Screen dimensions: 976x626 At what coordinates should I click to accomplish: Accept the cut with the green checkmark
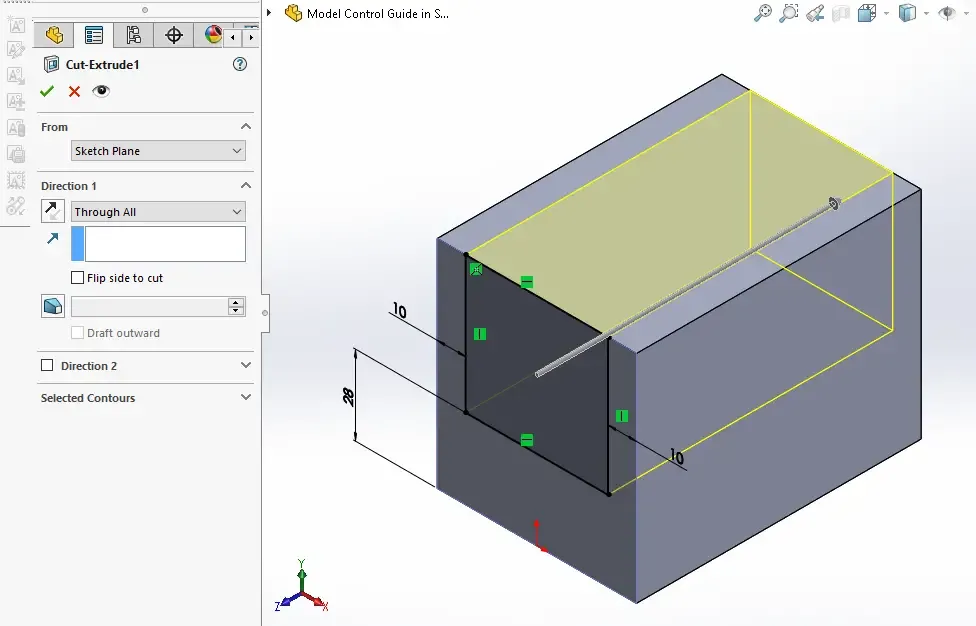[47, 91]
